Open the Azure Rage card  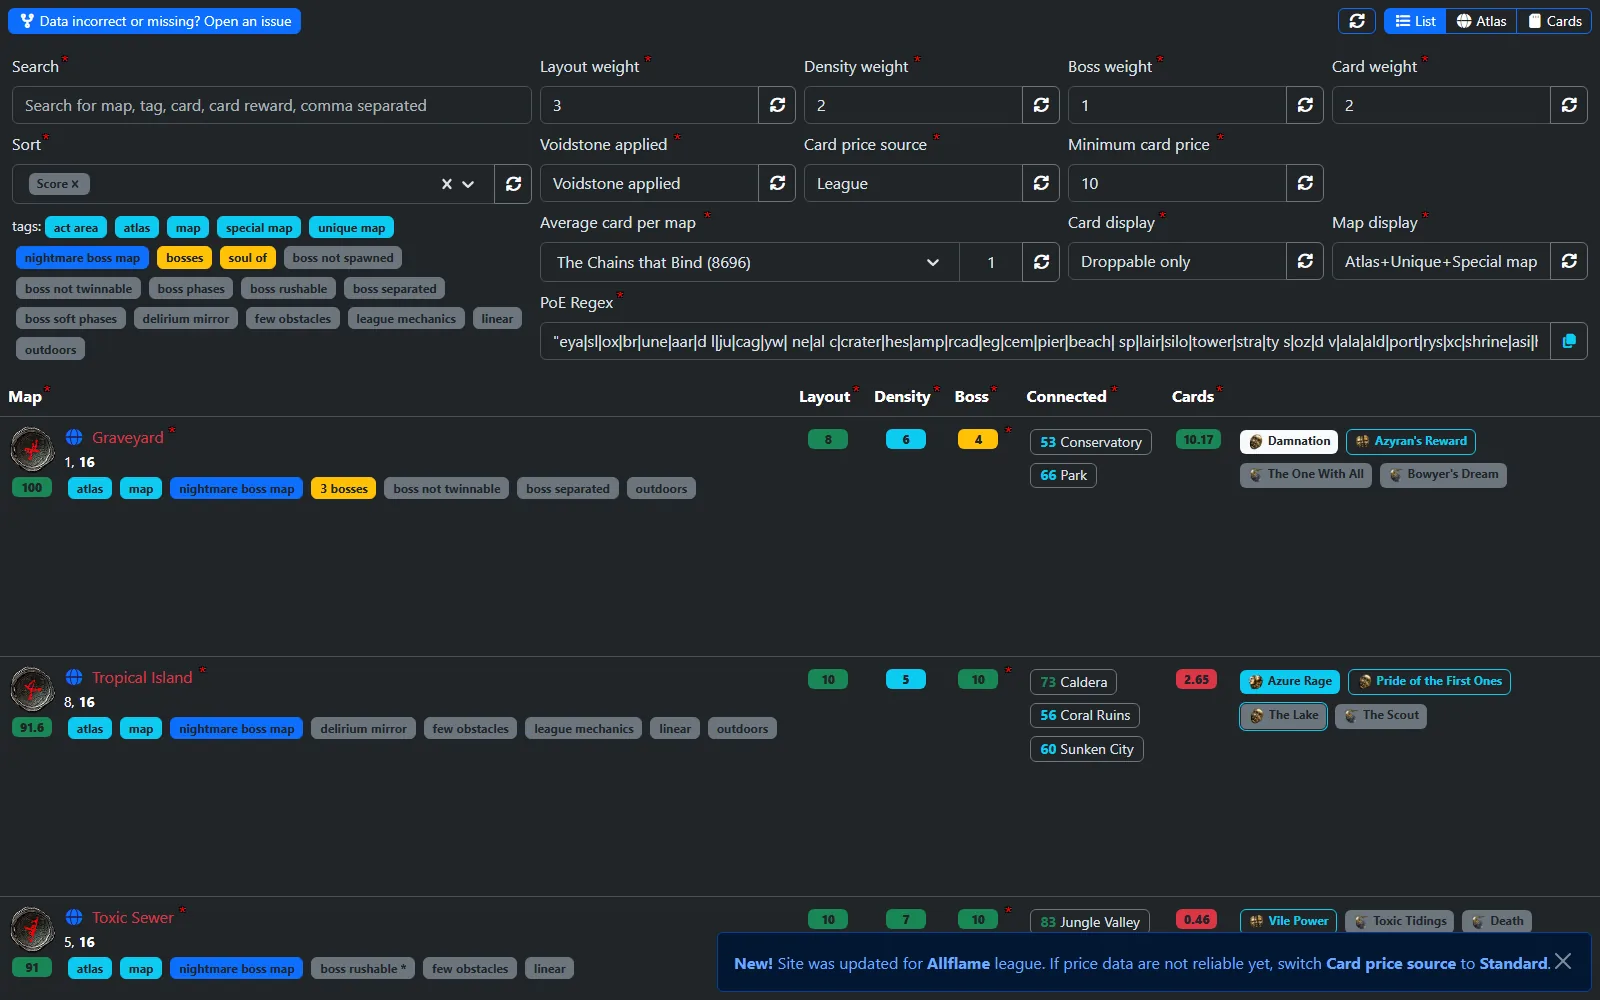click(x=1290, y=681)
